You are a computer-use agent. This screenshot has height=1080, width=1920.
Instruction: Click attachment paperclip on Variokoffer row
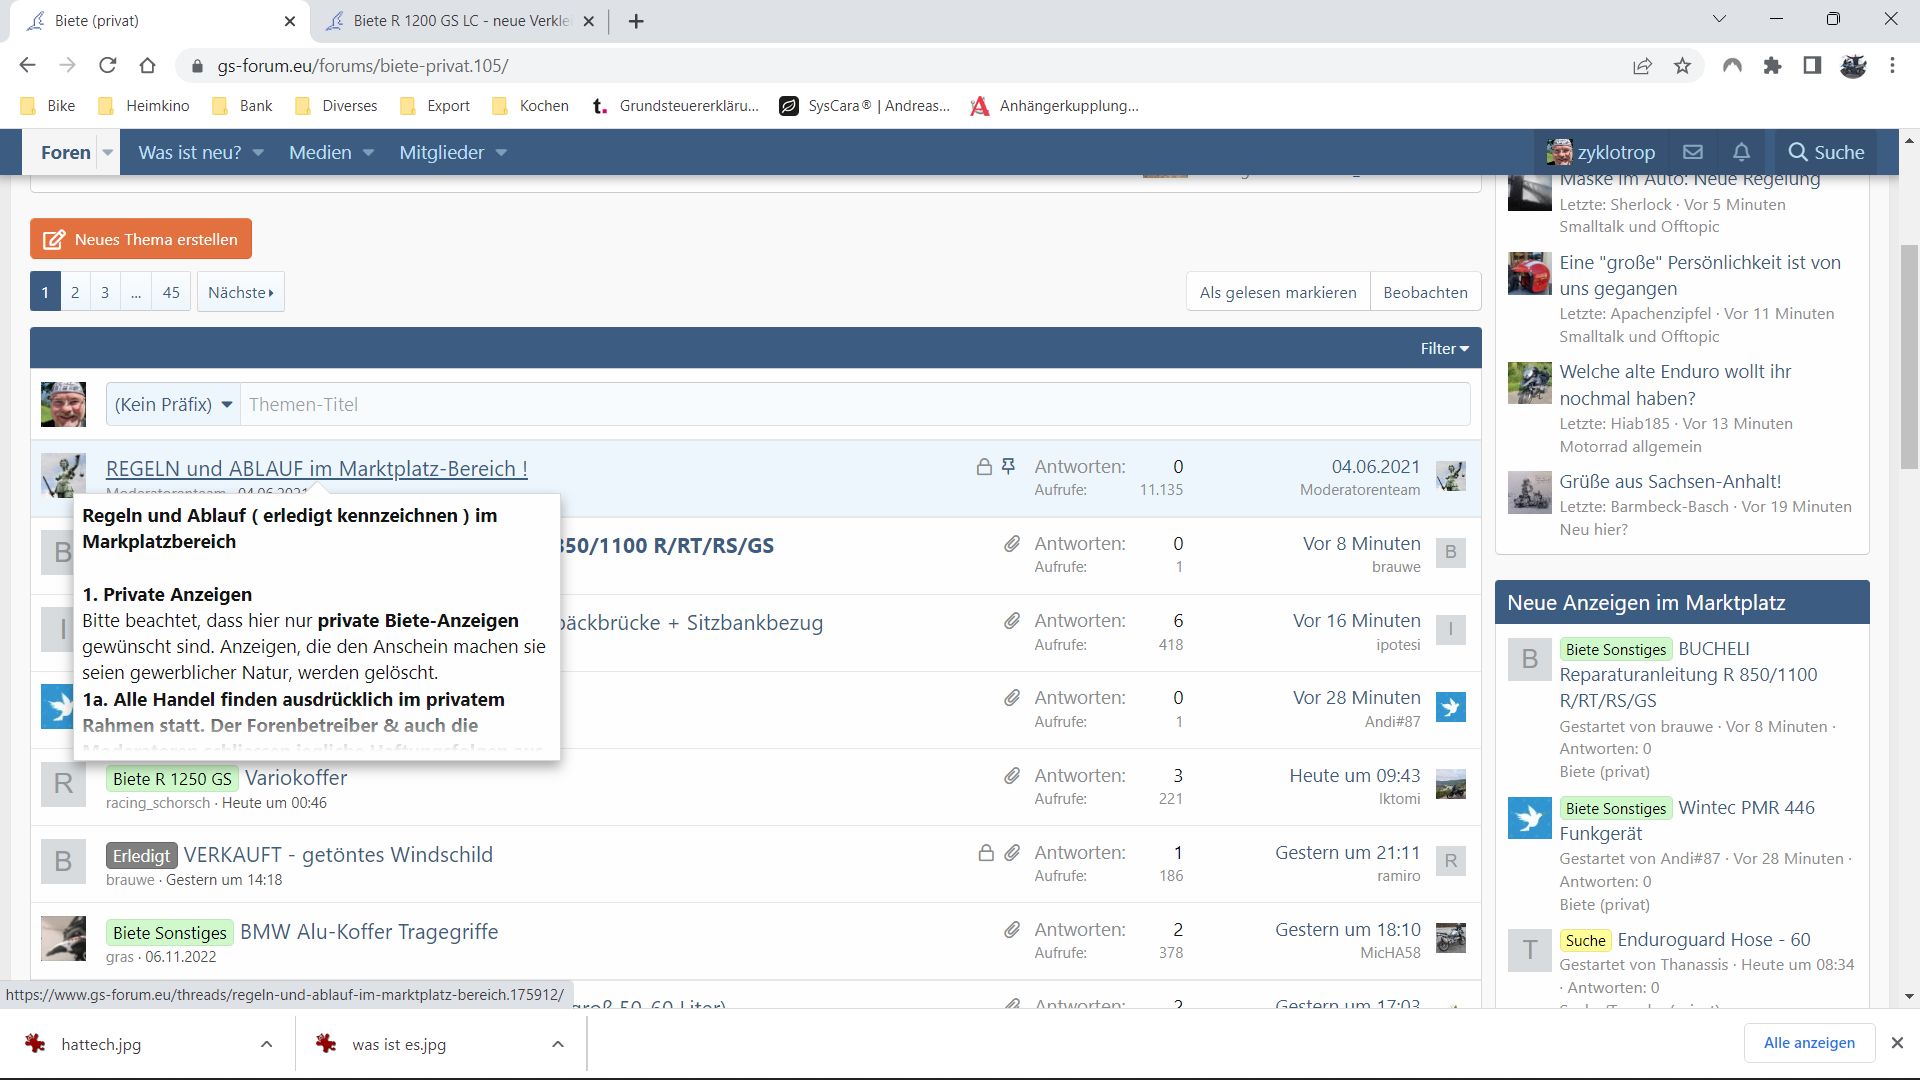[x=1012, y=775]
